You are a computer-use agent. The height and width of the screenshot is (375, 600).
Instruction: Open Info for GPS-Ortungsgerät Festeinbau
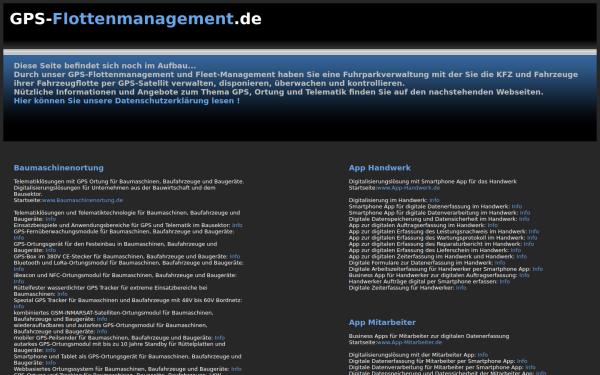point(51,250)
